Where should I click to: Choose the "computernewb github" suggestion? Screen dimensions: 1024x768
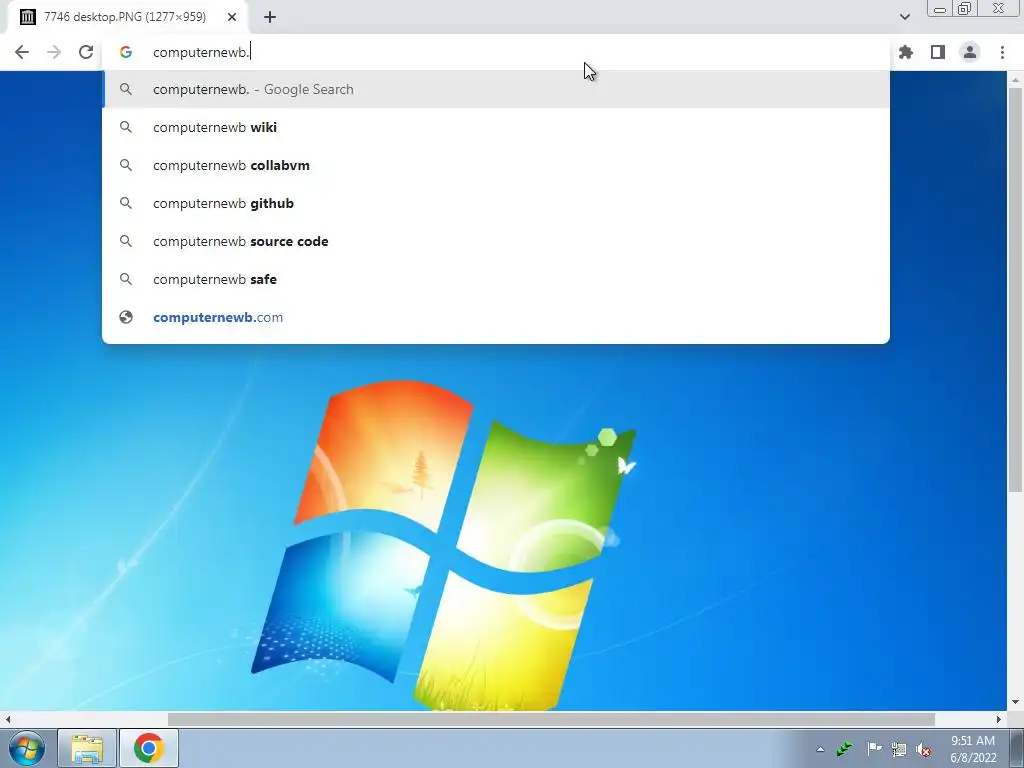[x=496, y=203]
